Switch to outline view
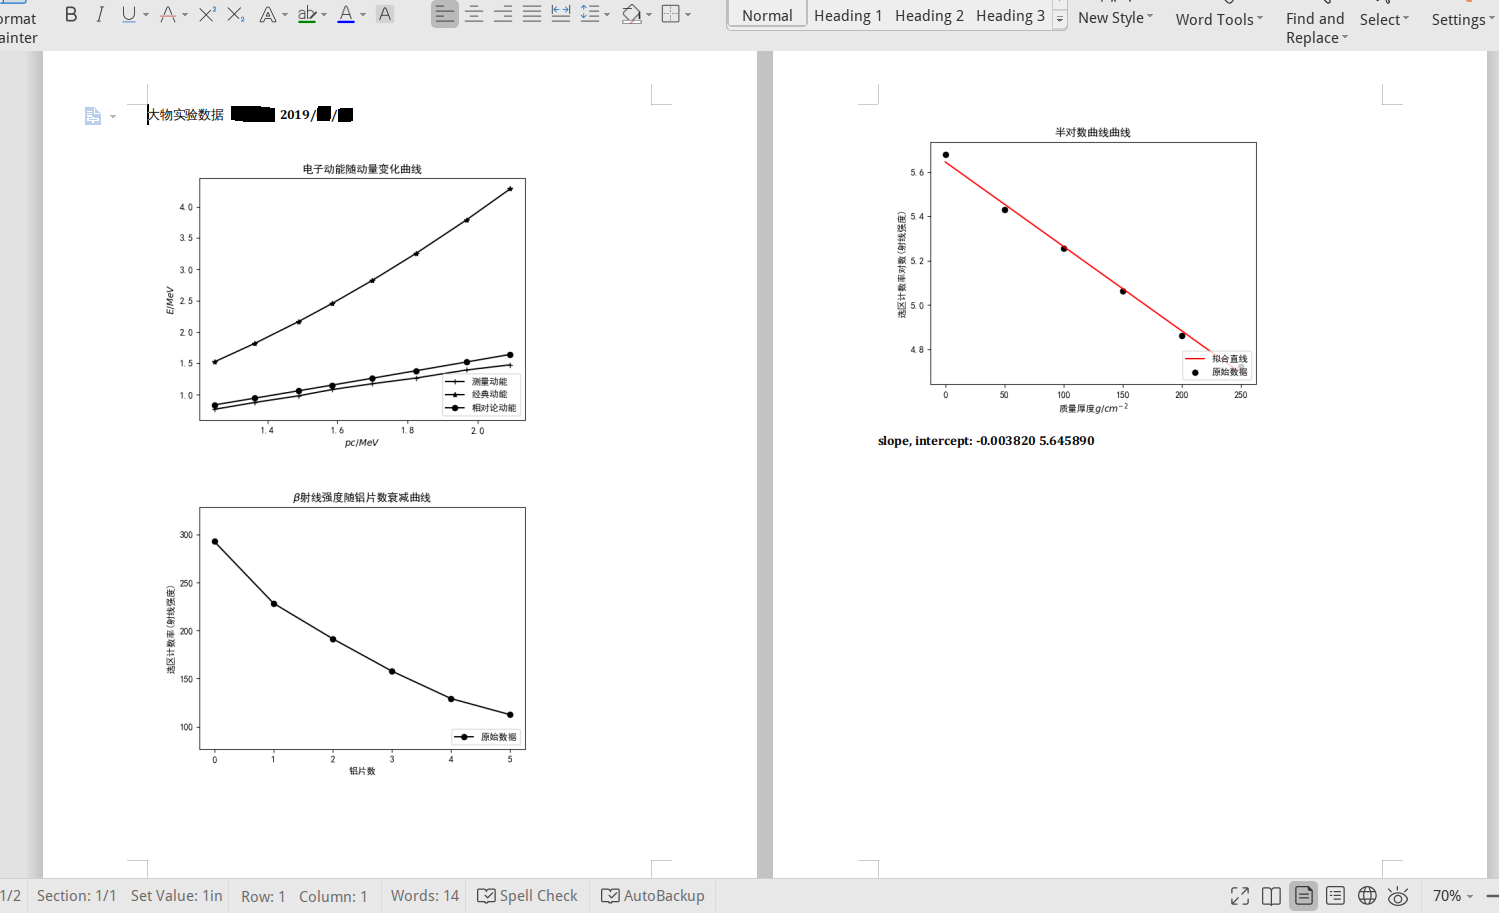Viewport: 1499px width, 913px height. tap(1335, 896)
